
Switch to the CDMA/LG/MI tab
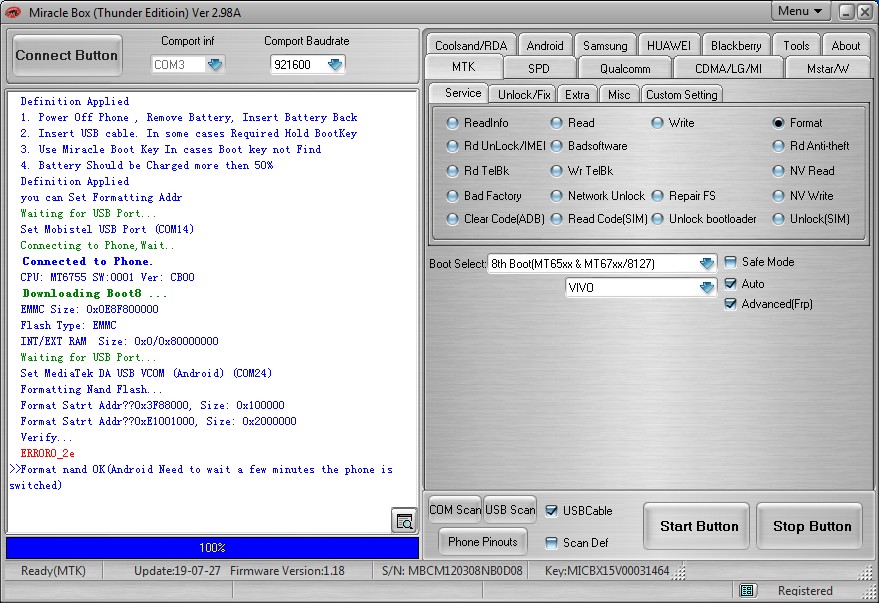coord(728,68)
